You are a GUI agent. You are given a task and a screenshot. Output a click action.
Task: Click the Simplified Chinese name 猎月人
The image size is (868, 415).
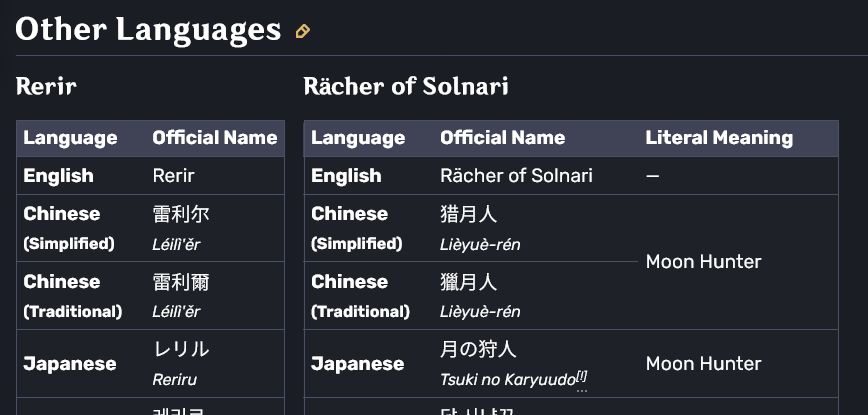[468, 214]
